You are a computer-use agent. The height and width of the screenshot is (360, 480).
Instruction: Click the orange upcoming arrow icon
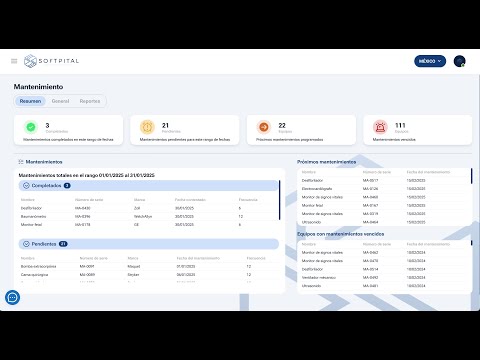pos(264,127)
